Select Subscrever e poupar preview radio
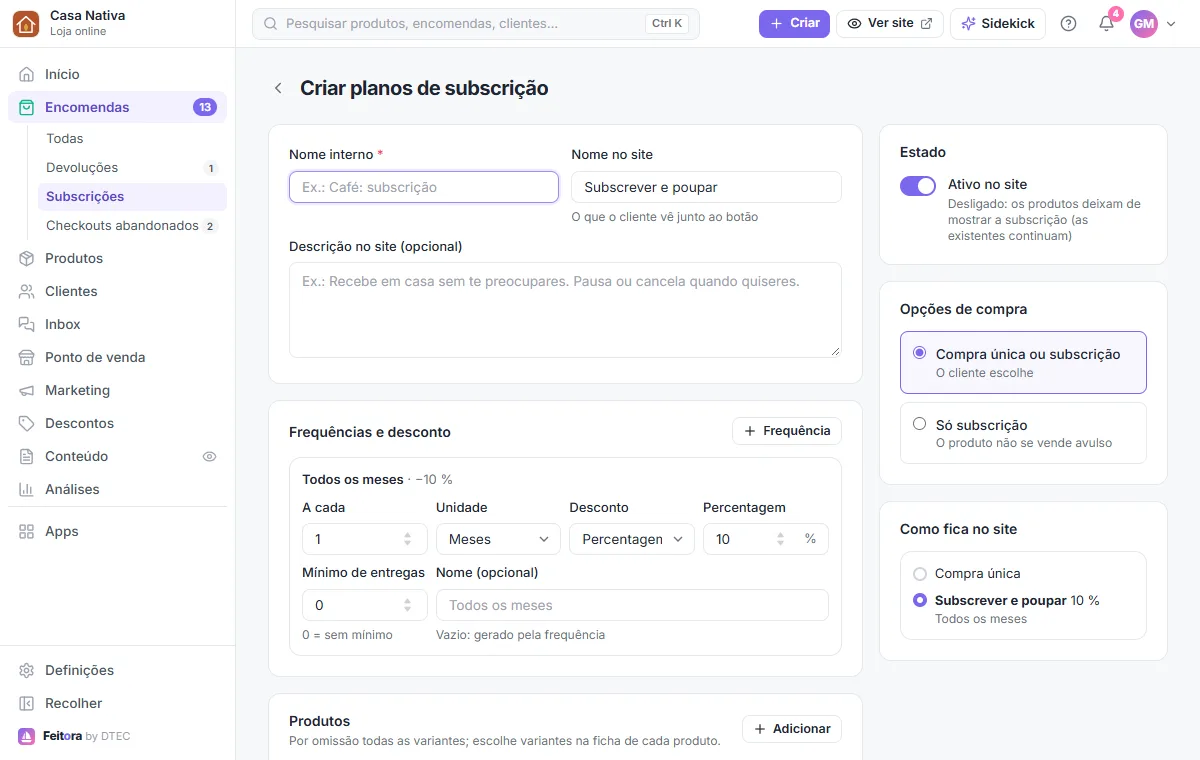Screen dimensions: 1200x760 [920, 601]
